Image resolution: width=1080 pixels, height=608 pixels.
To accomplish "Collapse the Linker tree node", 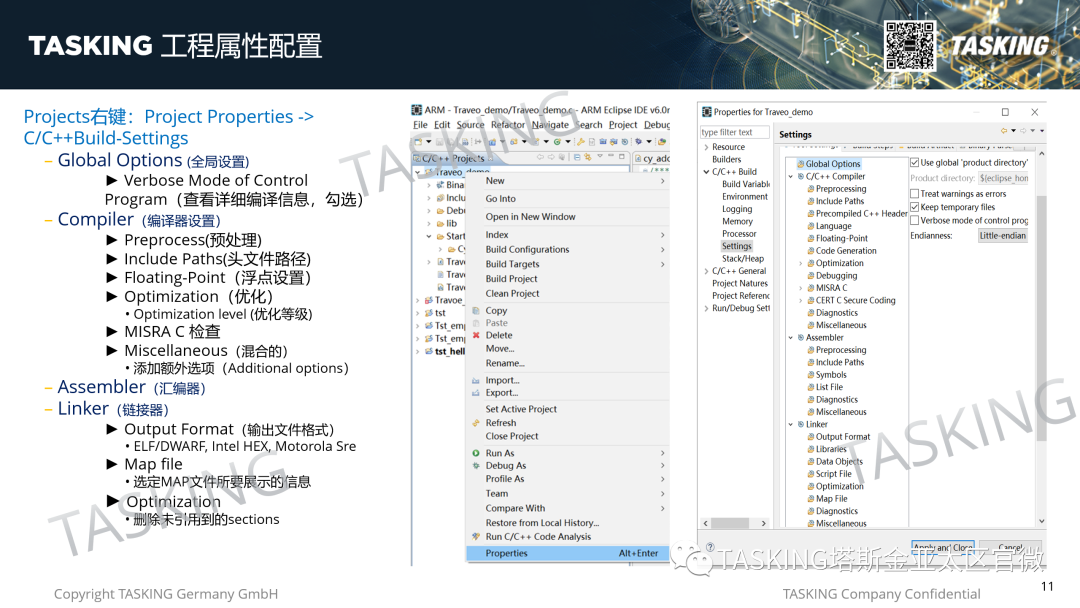I will [791, 424].
